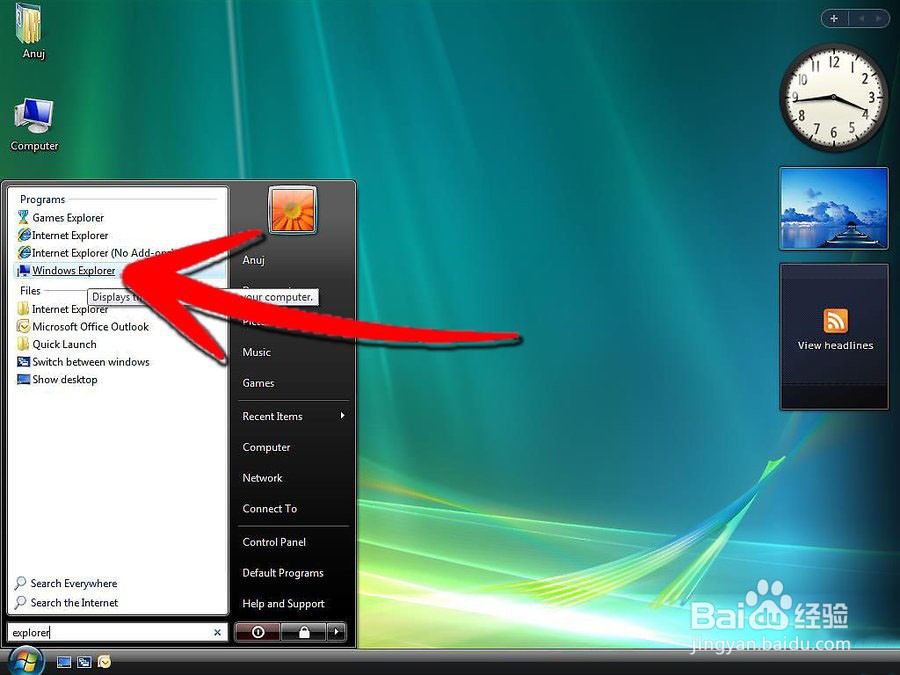Click sidebar next gadgets arrow
This screenshot has height=675, width=900.
click(878, 18)
